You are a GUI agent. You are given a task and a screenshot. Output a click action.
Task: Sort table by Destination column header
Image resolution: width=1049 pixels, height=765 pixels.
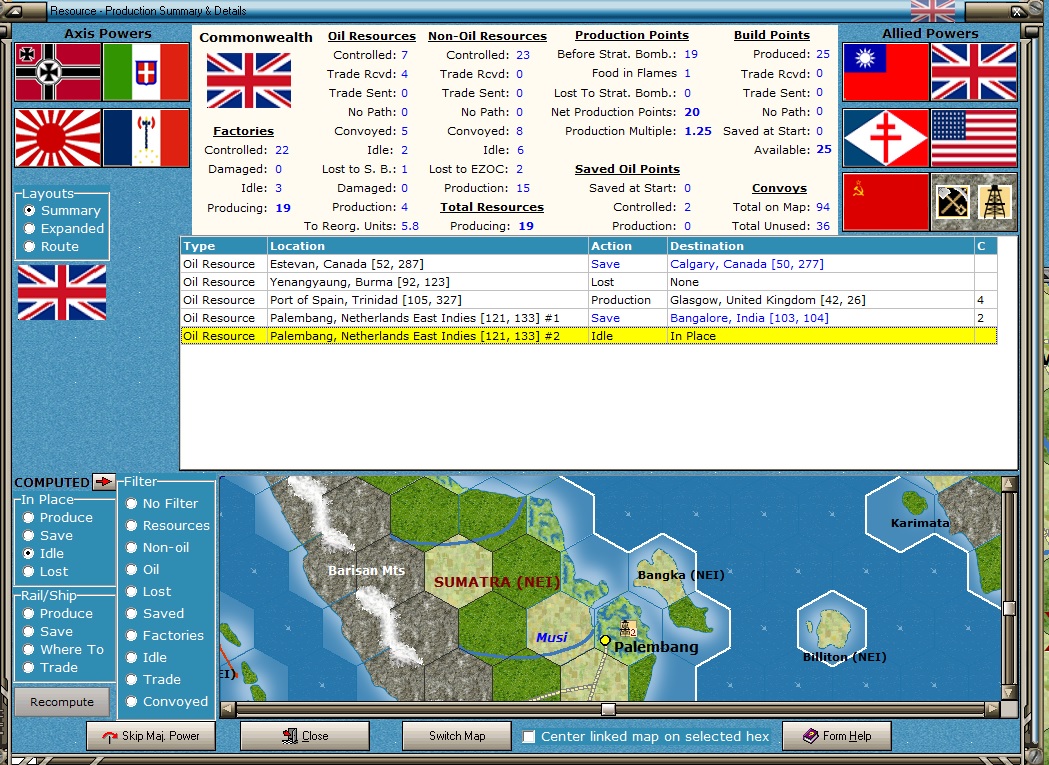coord(821,246)
